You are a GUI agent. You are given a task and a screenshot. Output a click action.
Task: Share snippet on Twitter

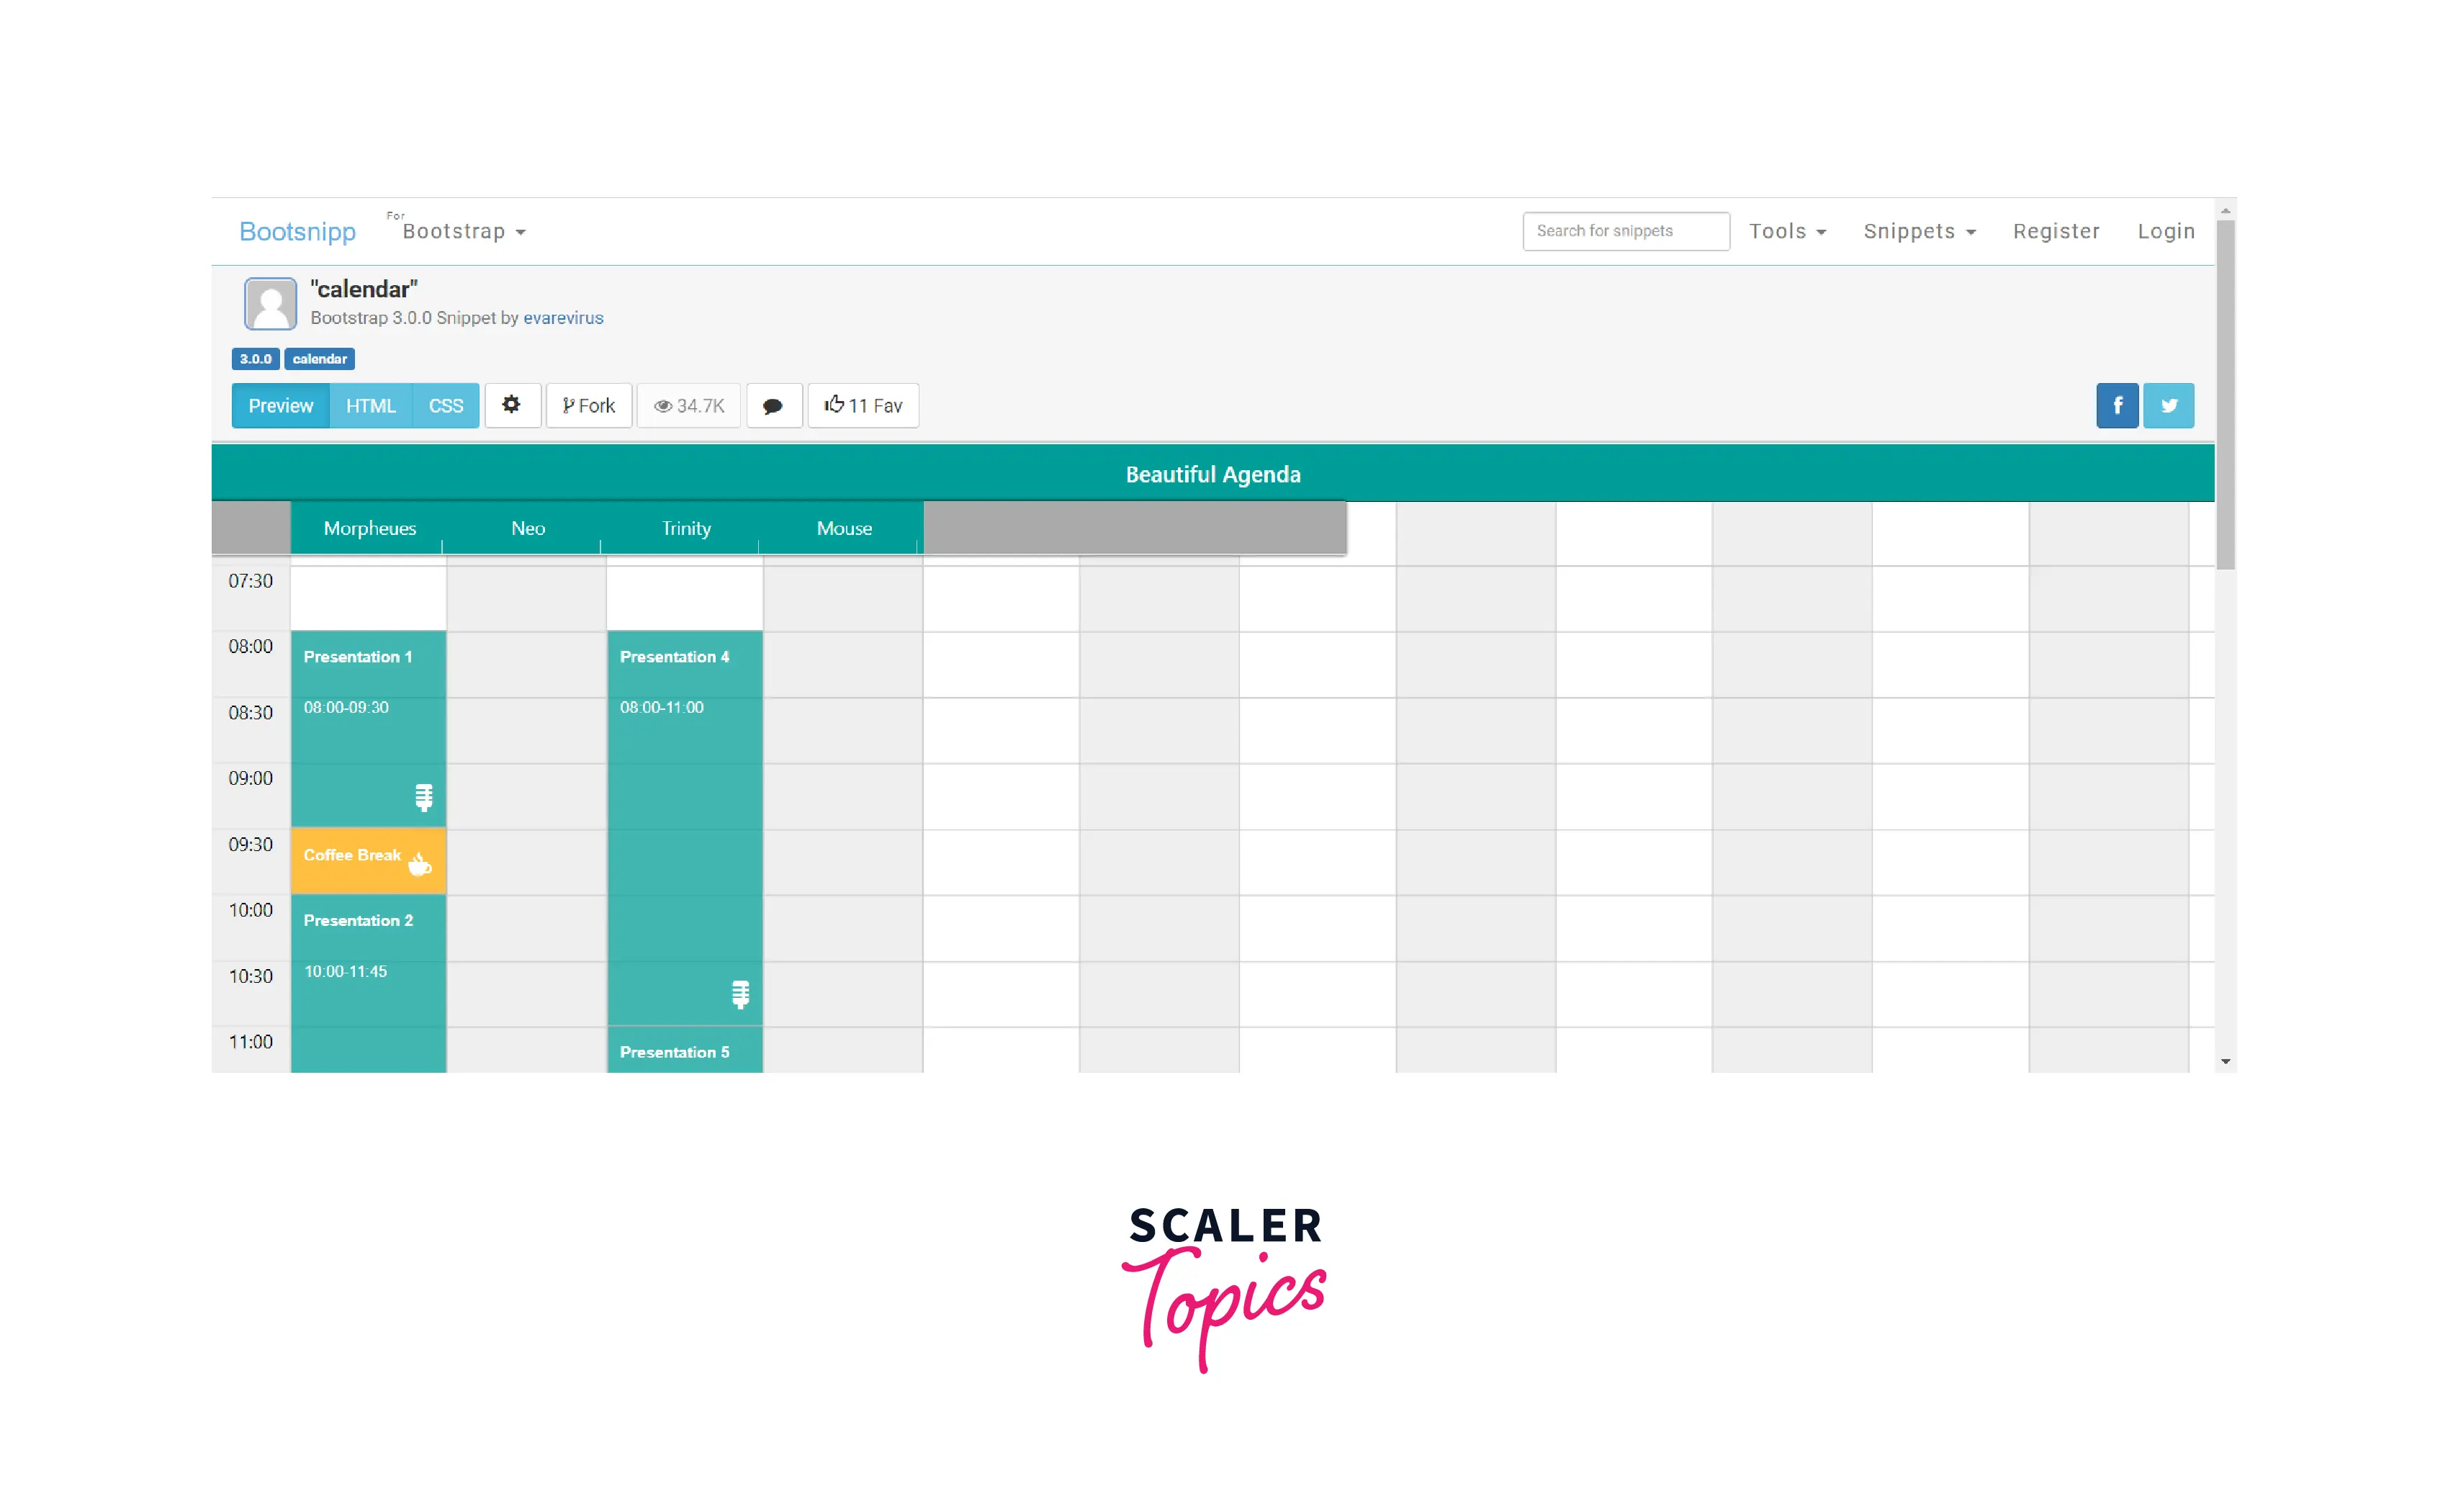(x=2168, y=405)
